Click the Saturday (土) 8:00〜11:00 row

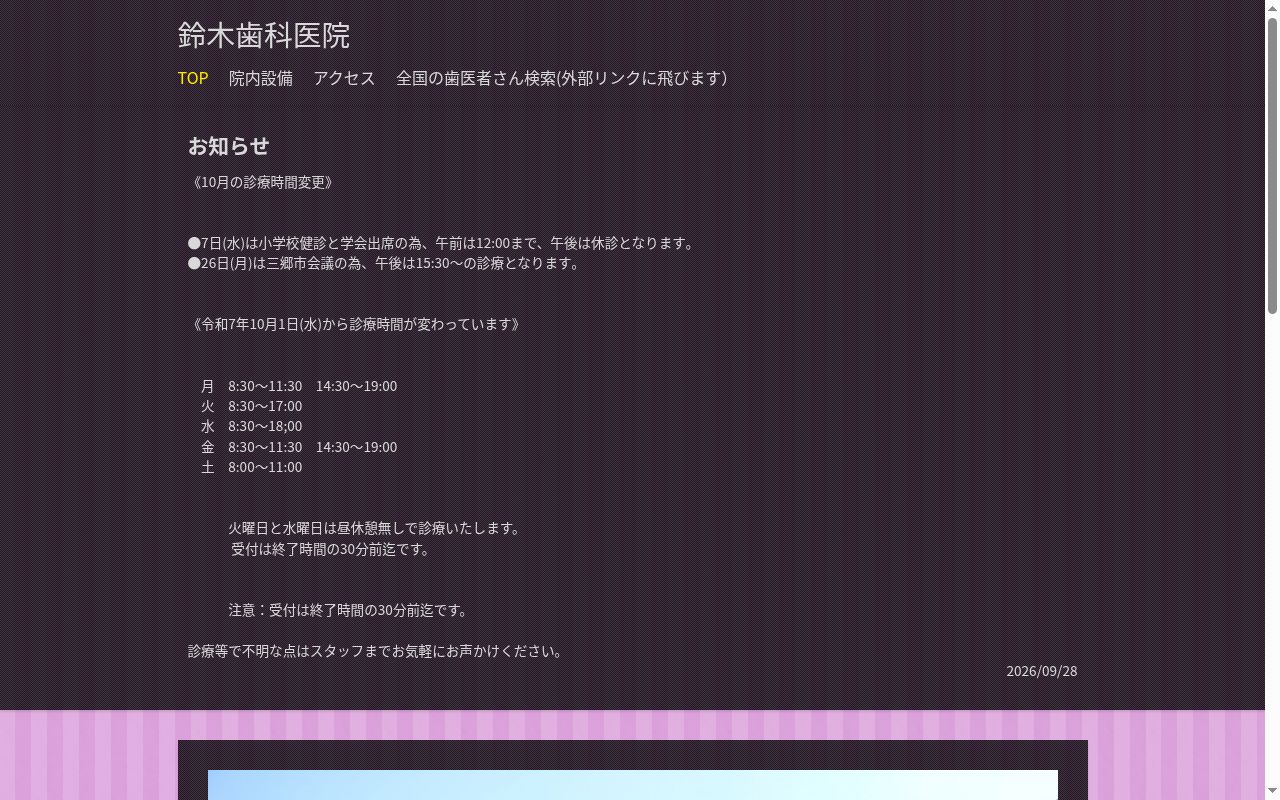251,467
